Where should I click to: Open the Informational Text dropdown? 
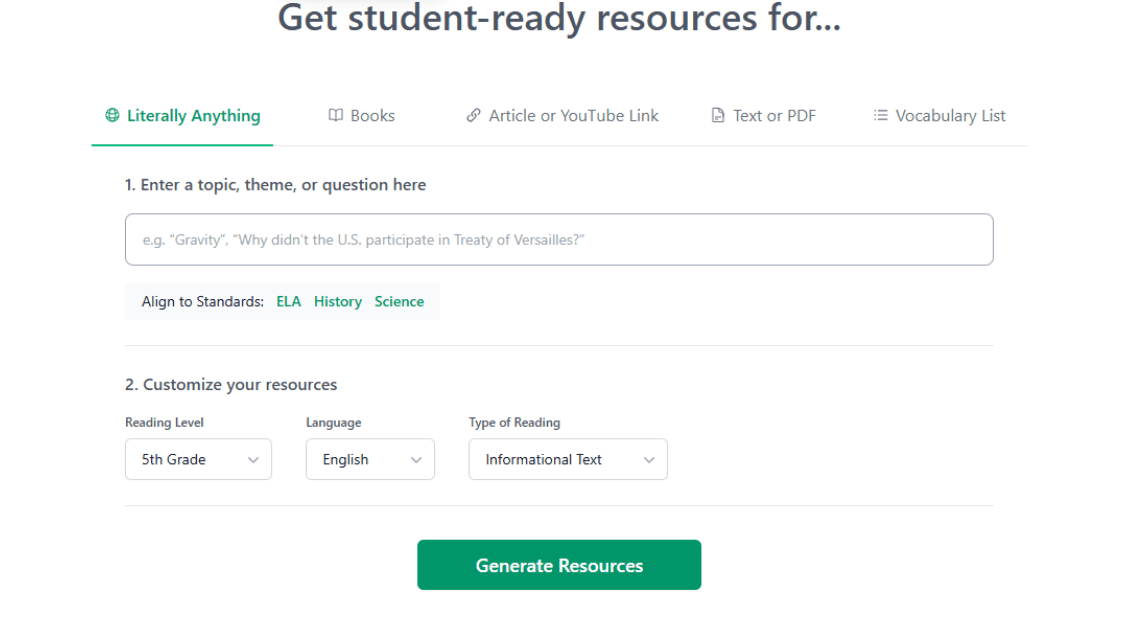coord(567,460)
